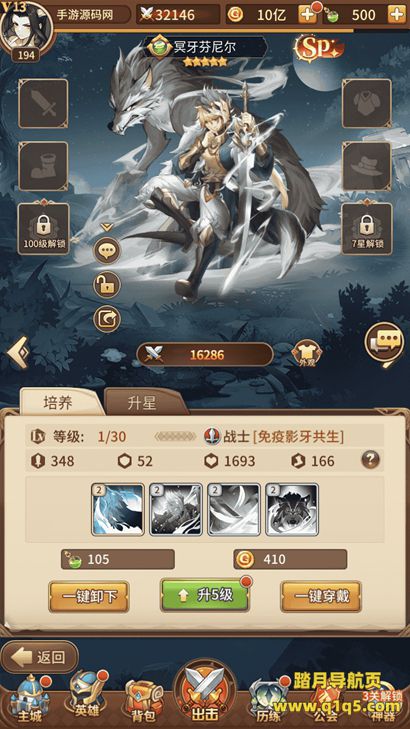The width and height of the screenshot is (410, 729).
Task: Tap the SP badge icon
Action: pyautogui.click(x=318, y=48)
